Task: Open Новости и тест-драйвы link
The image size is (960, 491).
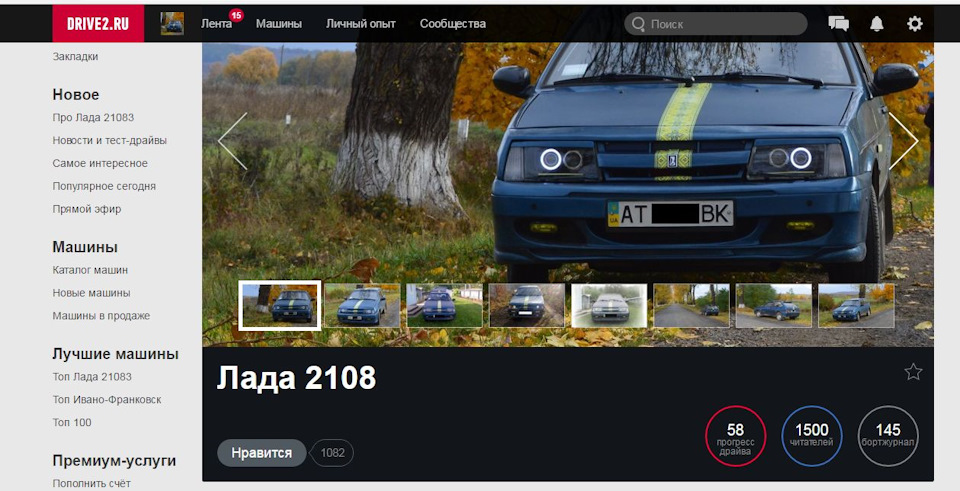Action: tap(110, 140)
